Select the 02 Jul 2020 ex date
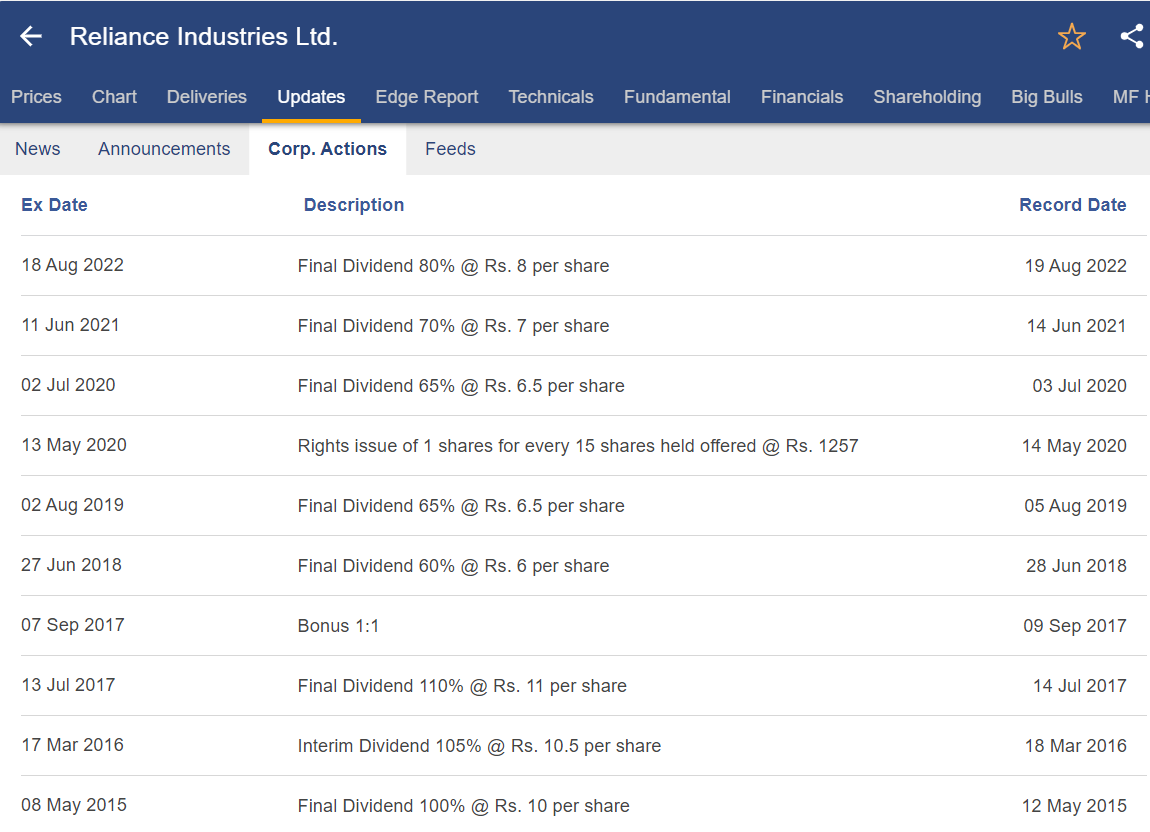This screenshot has height=832, width=1150. tap(68, 385)
